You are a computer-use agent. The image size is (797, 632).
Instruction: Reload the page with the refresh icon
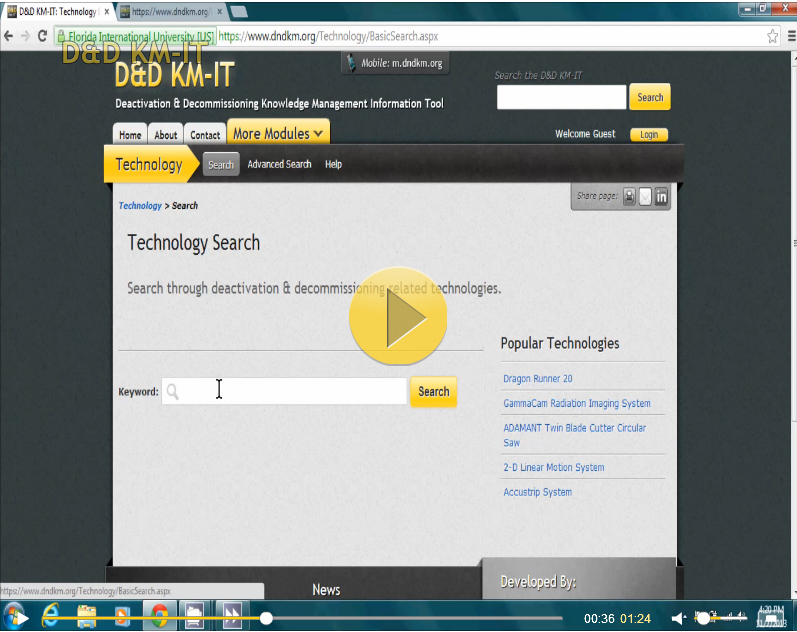pos(43,36)
